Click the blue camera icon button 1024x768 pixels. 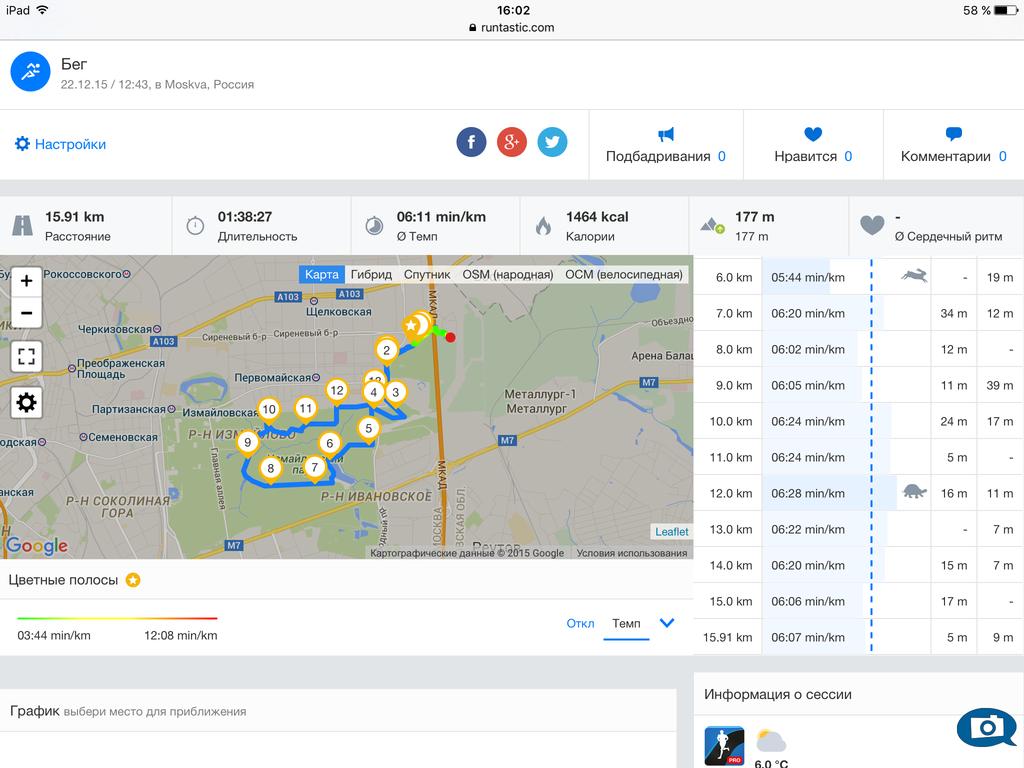986,727
